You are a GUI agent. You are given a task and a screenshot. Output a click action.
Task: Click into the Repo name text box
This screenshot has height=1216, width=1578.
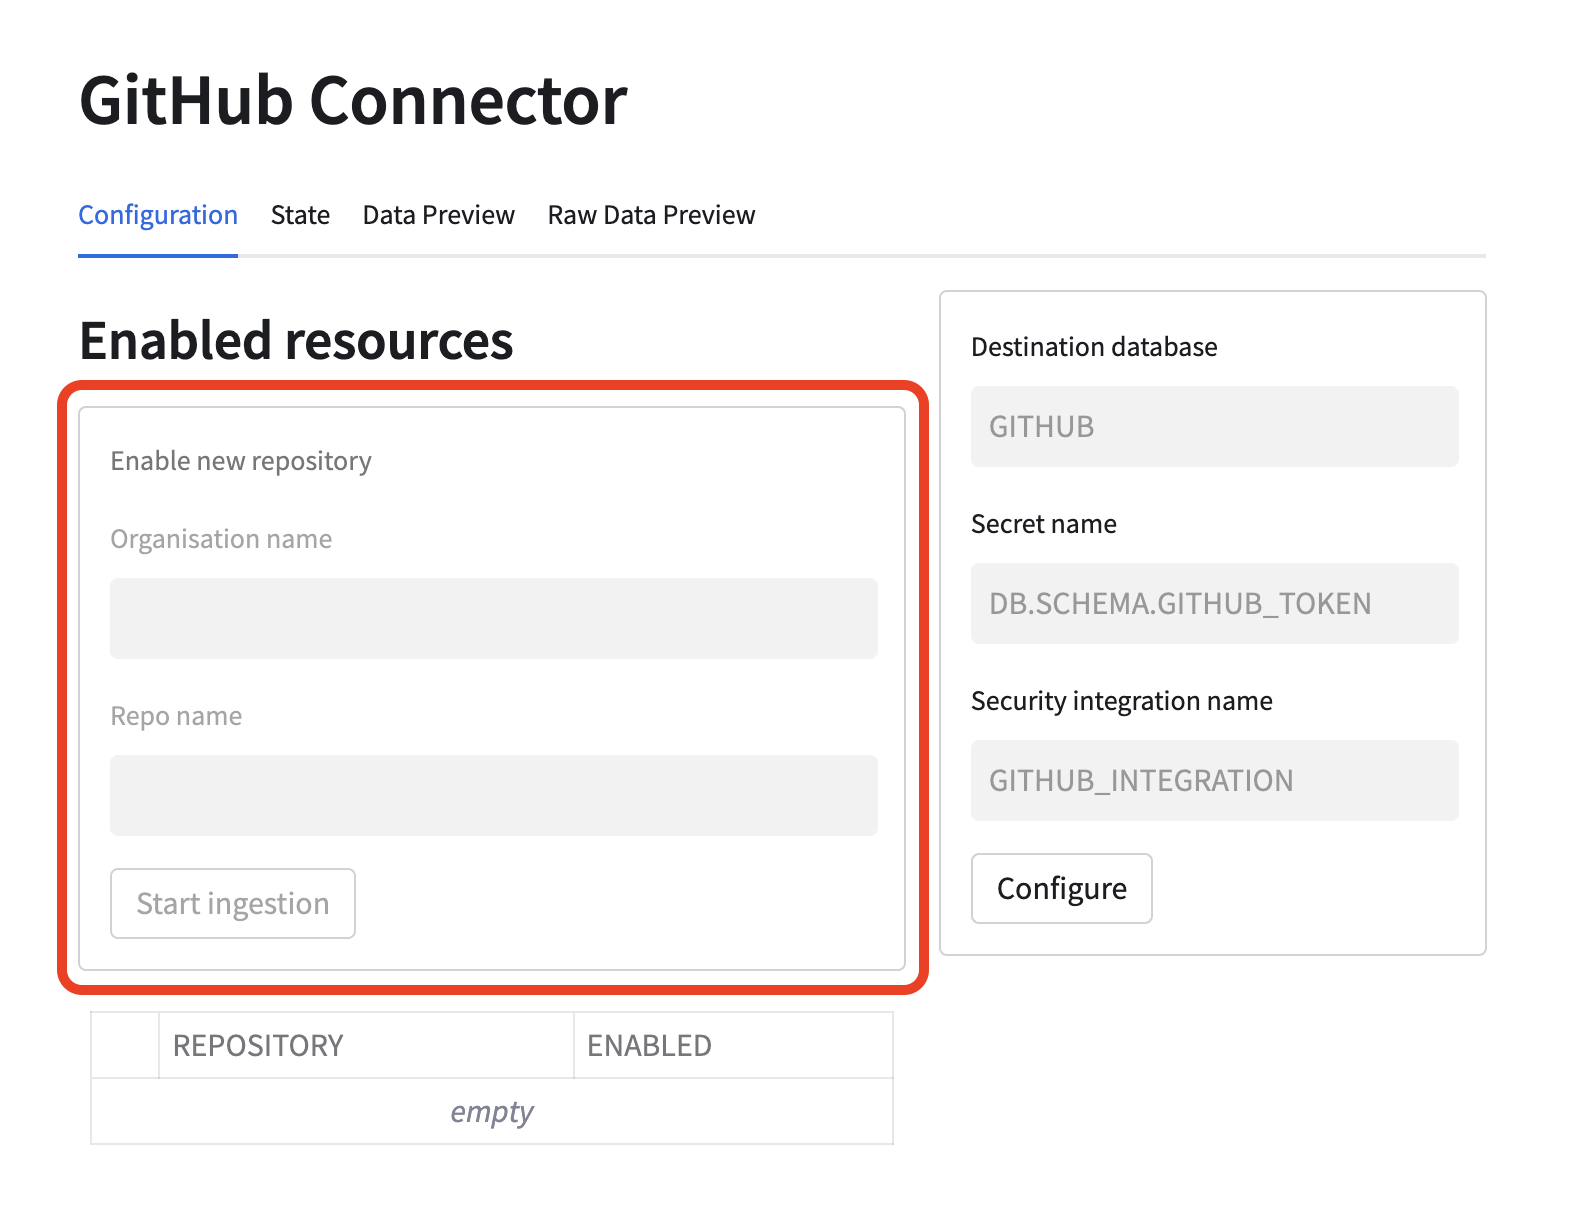point(493,795)
